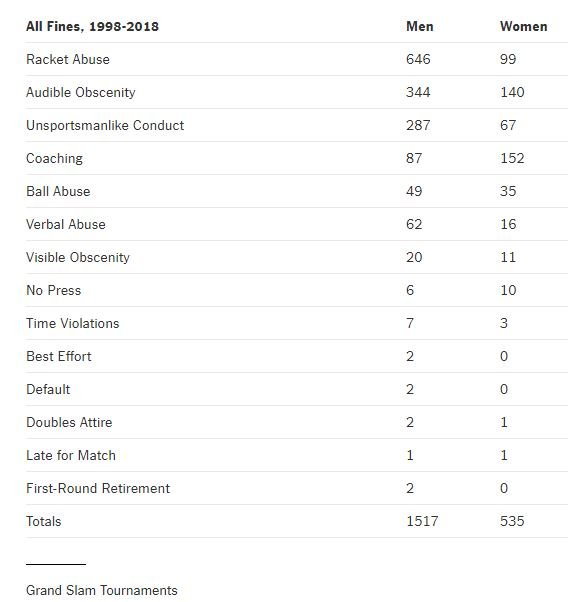Click the women's total value 535

coord(512,522)
